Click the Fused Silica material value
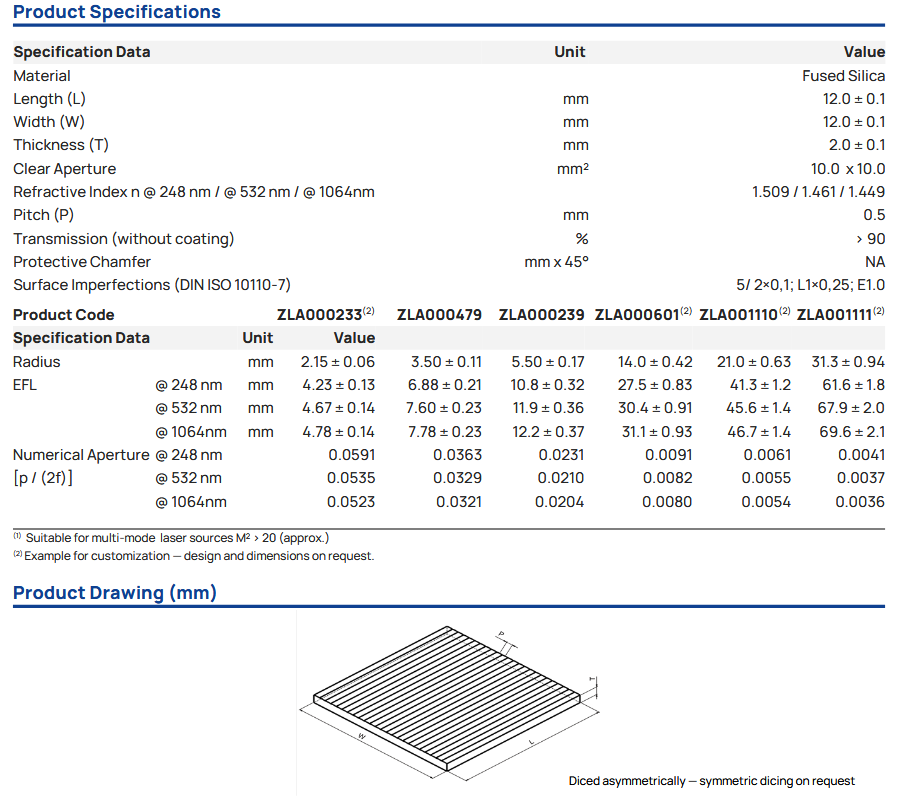This screenshot has width=919, height=802. coord(843,76)
